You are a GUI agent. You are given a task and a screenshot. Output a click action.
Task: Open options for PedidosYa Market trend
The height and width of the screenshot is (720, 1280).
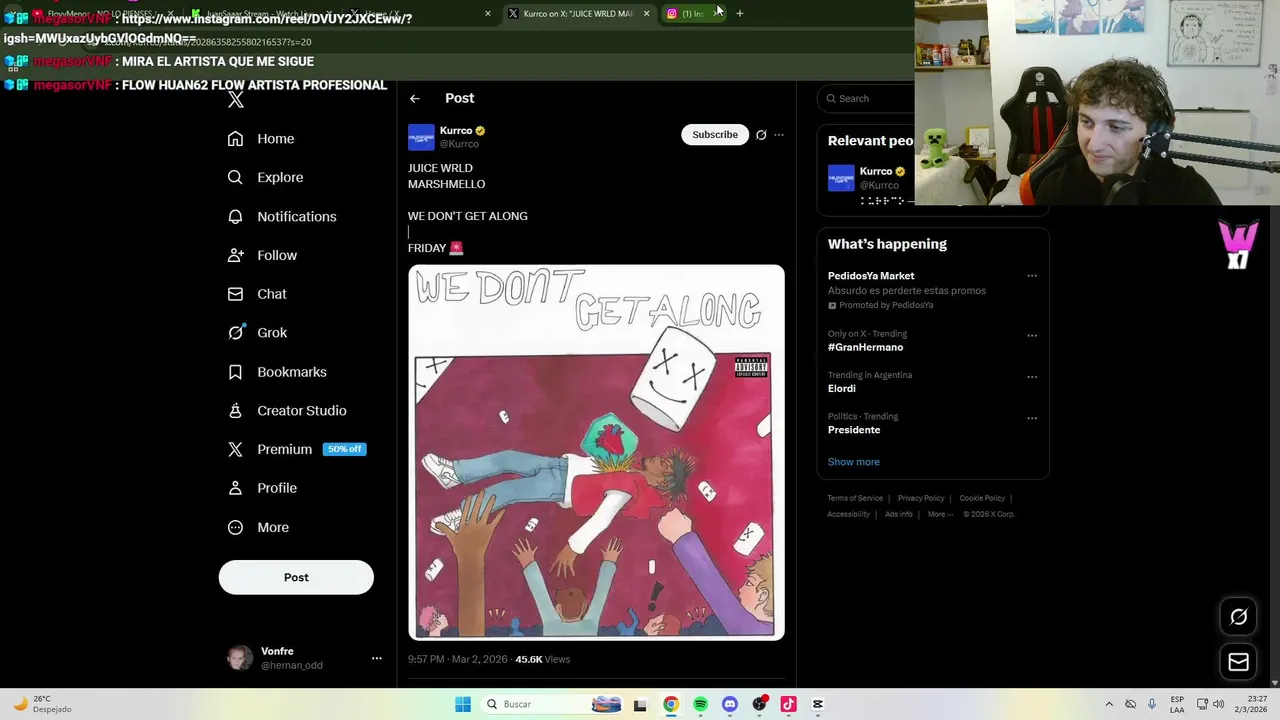(x=1032, y=276)
